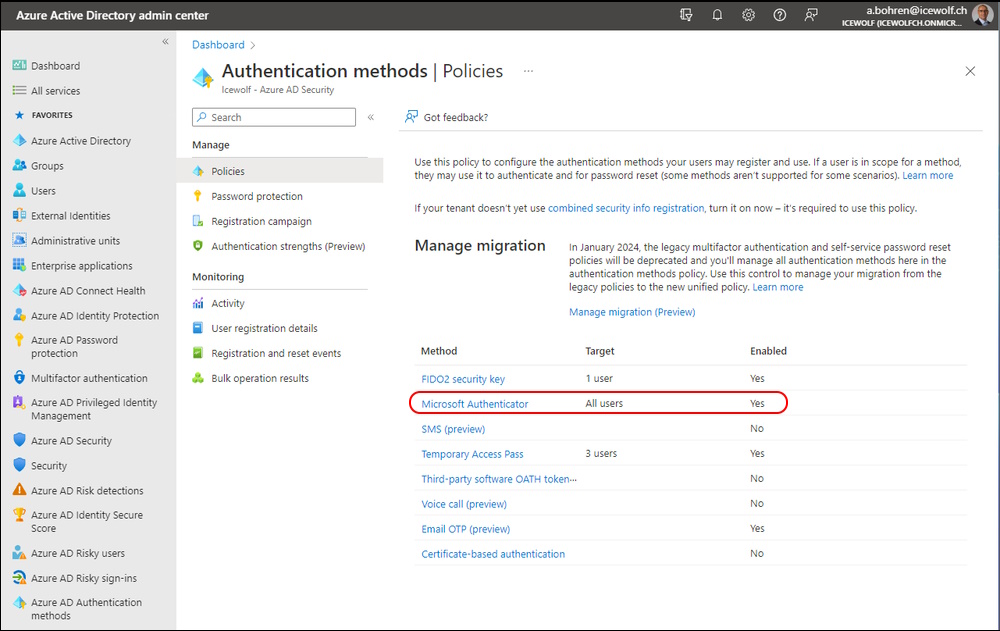Open combined security info registration link

626,208
